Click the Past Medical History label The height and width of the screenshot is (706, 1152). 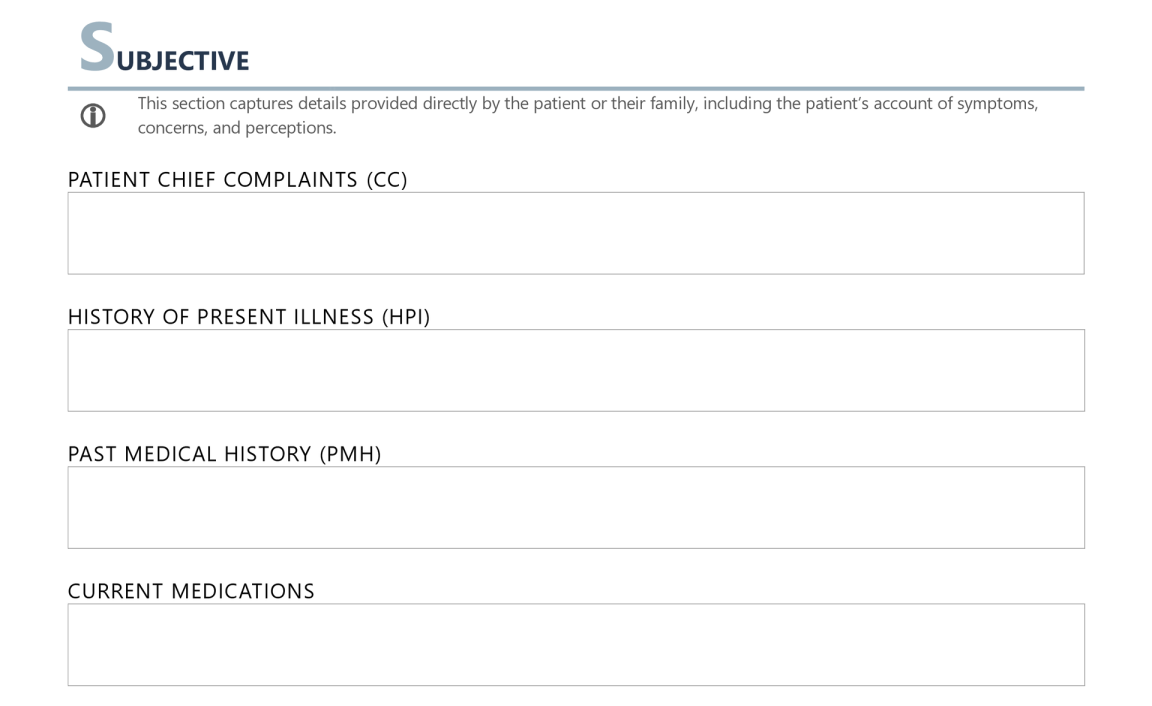190,454
